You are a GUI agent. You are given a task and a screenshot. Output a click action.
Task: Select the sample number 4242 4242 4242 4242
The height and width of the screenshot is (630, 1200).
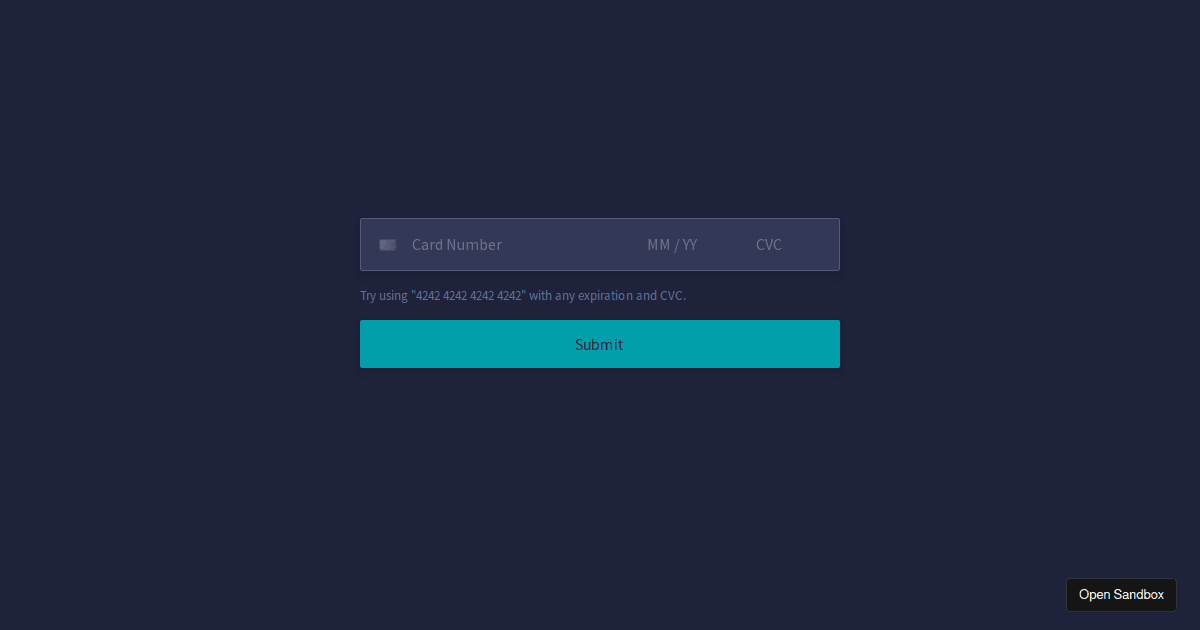469,296
